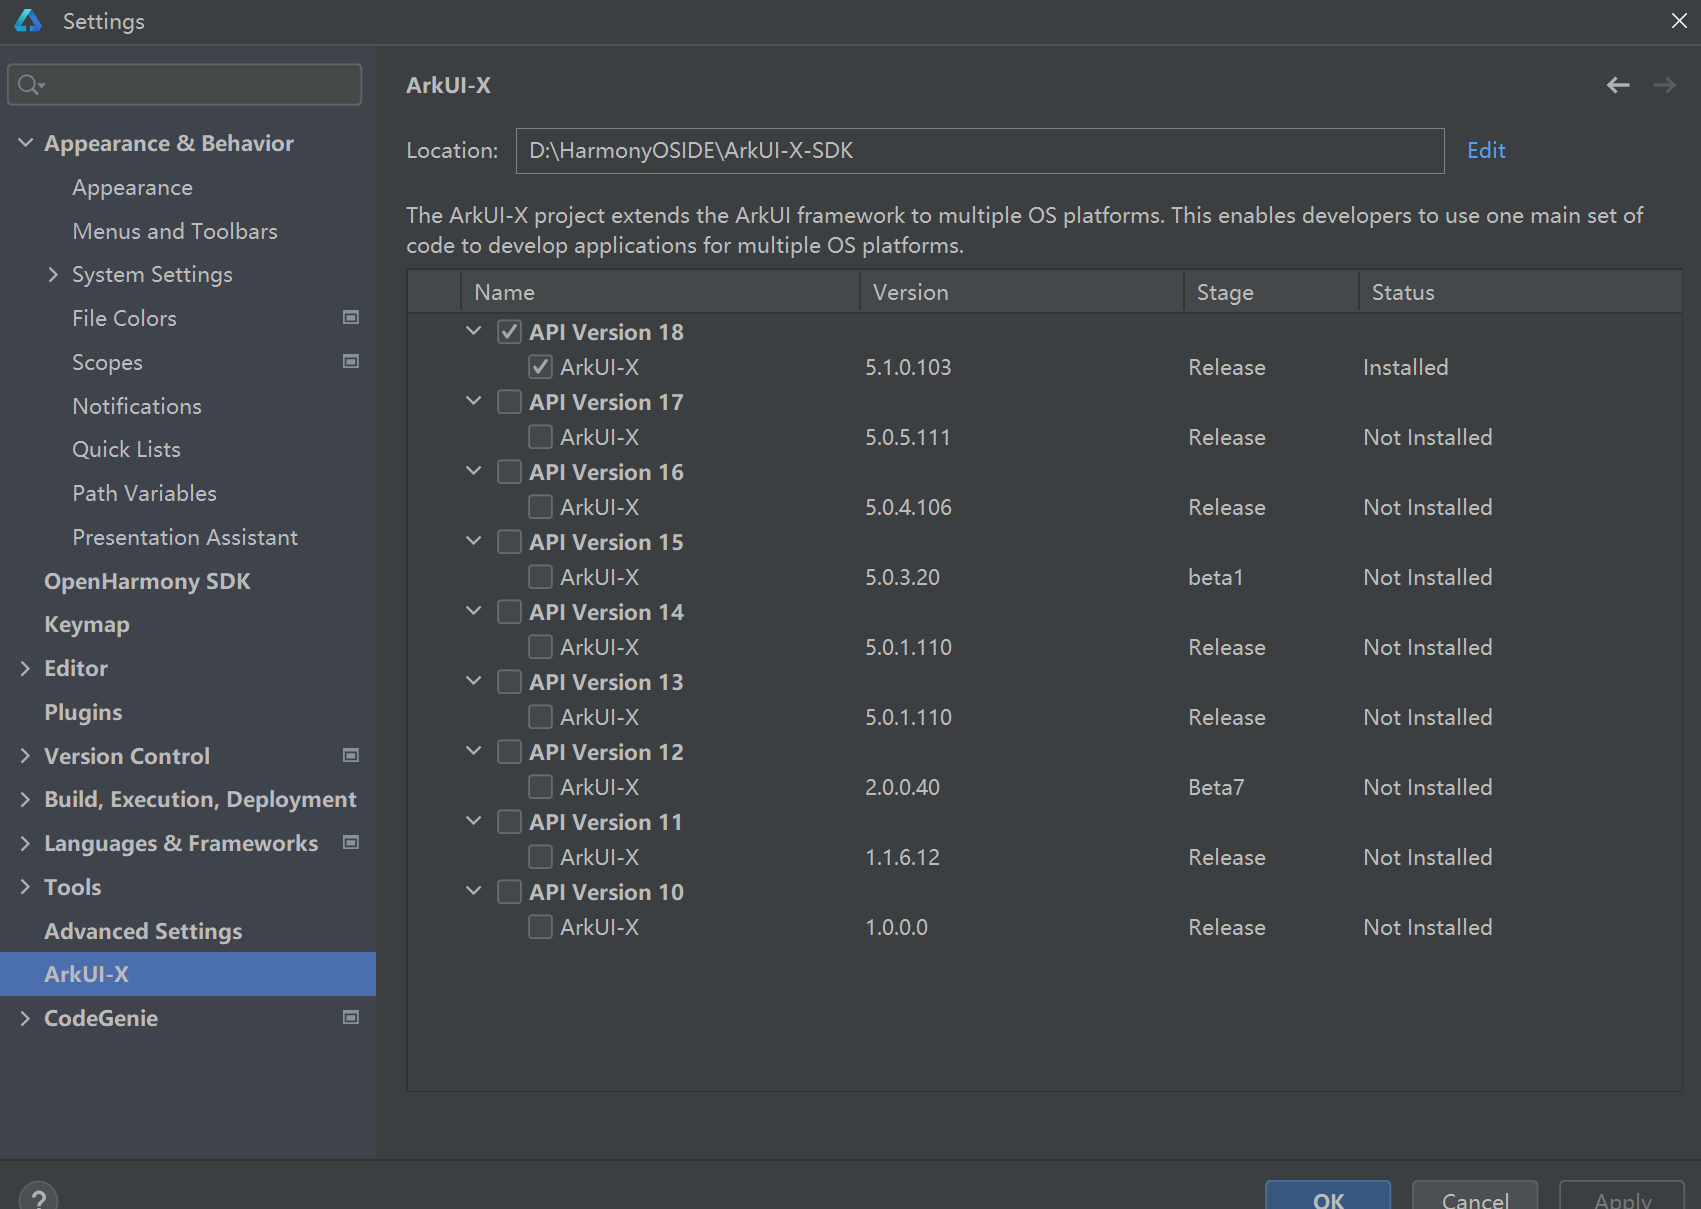Image resolution: width=1701 pixels, height=1209 pixels.
Task: Click the Cancel button
Action: click(1475, 1196)
